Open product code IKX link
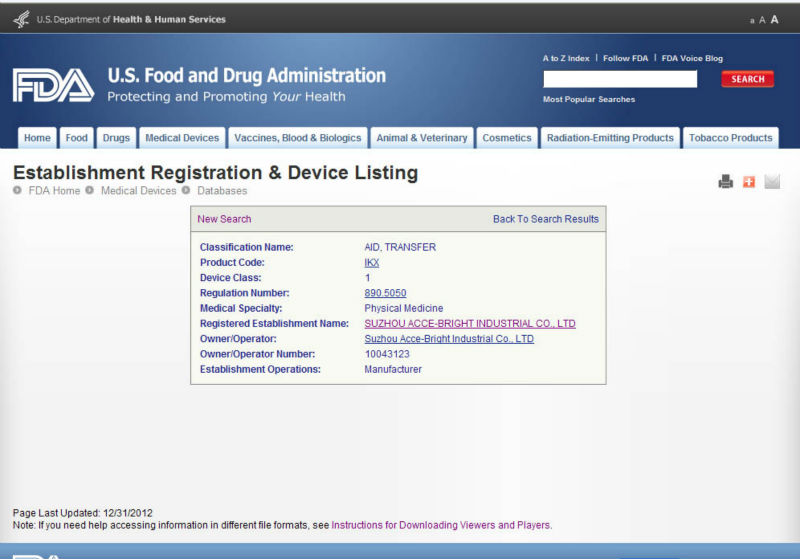 [371, 263]
